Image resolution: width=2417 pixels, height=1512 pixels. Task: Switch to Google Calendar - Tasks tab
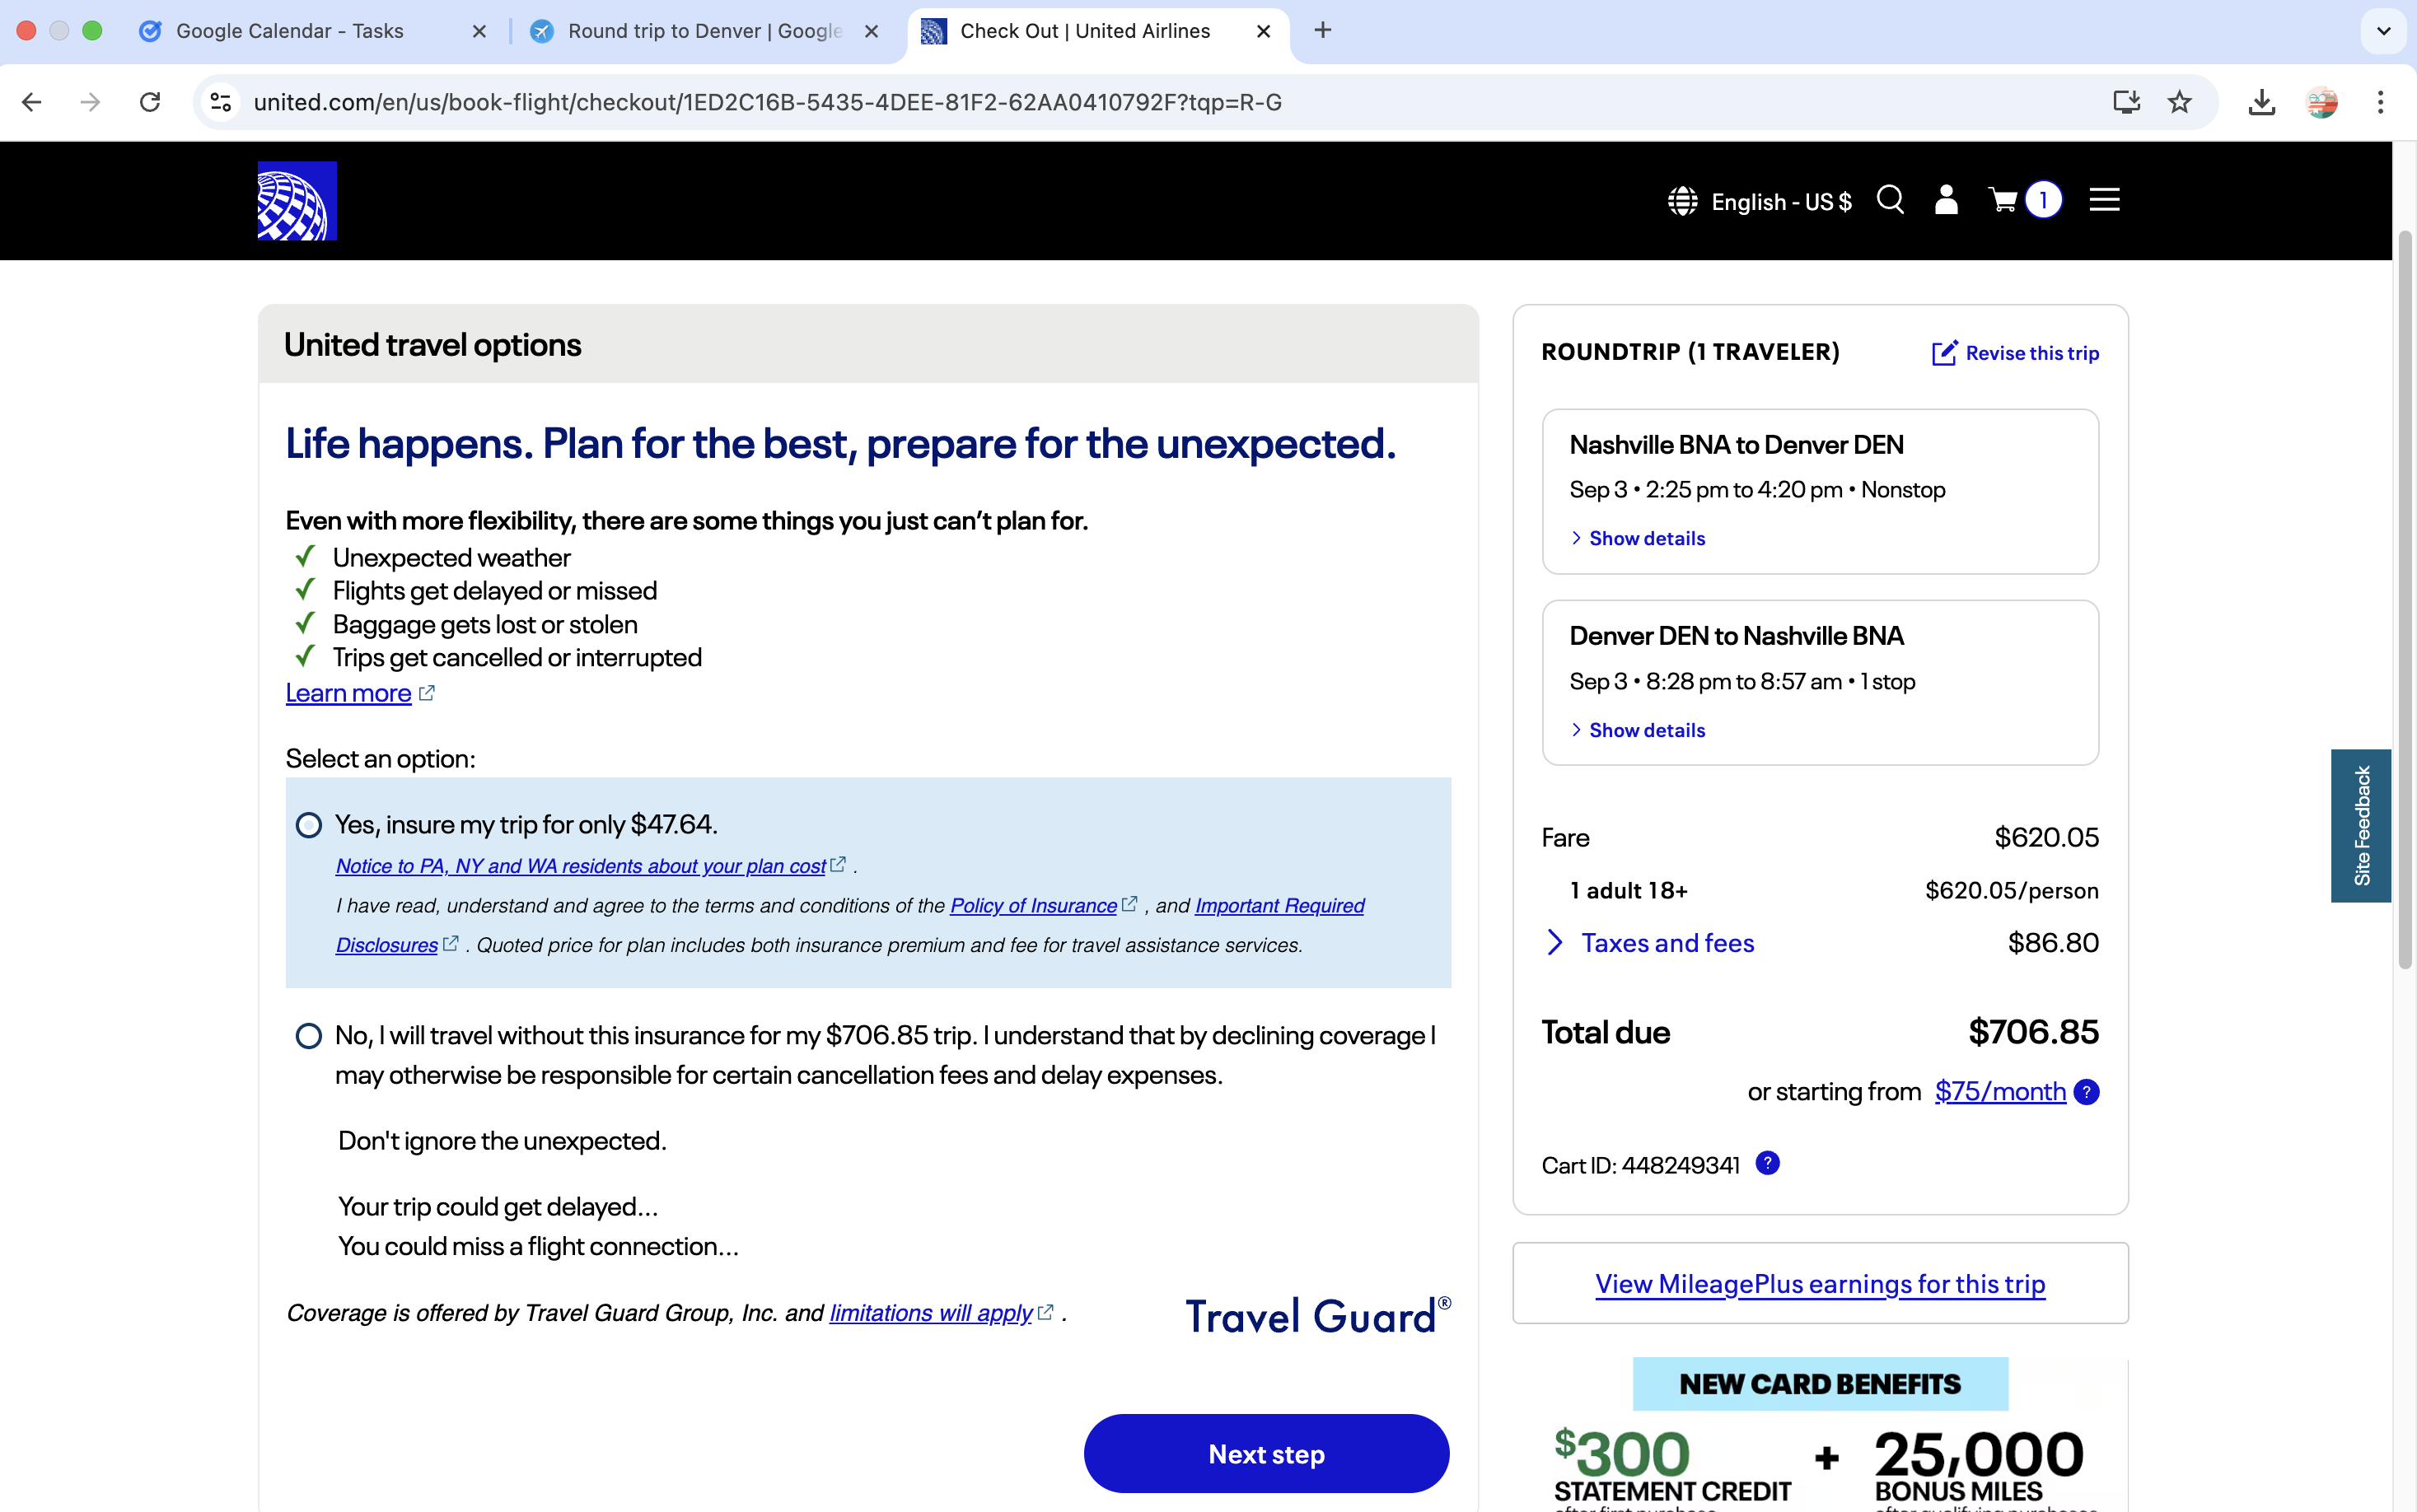click(x=290, y=31)
